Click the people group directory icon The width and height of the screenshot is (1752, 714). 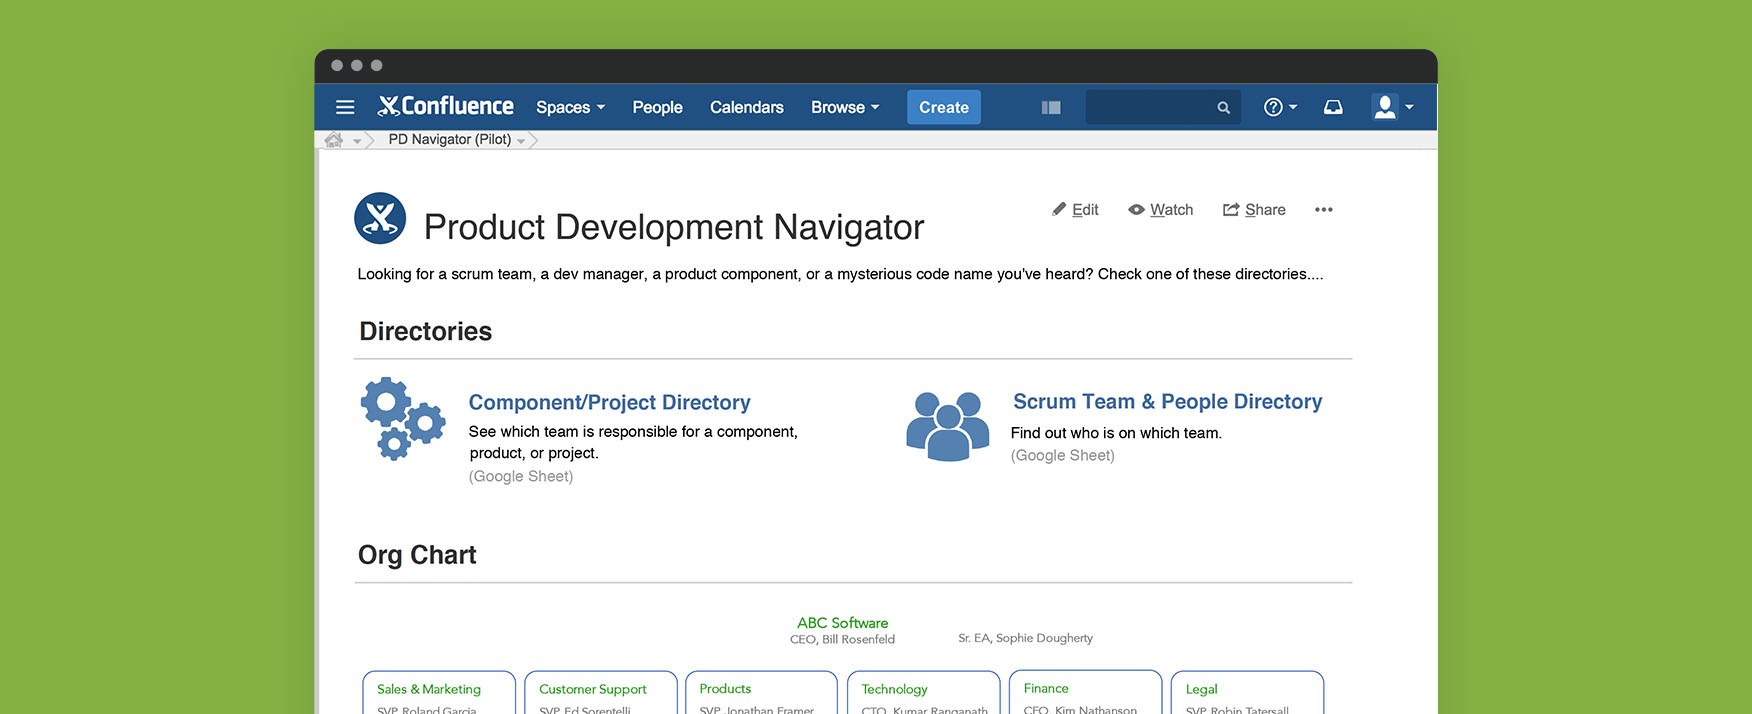(x=946, y=426)
